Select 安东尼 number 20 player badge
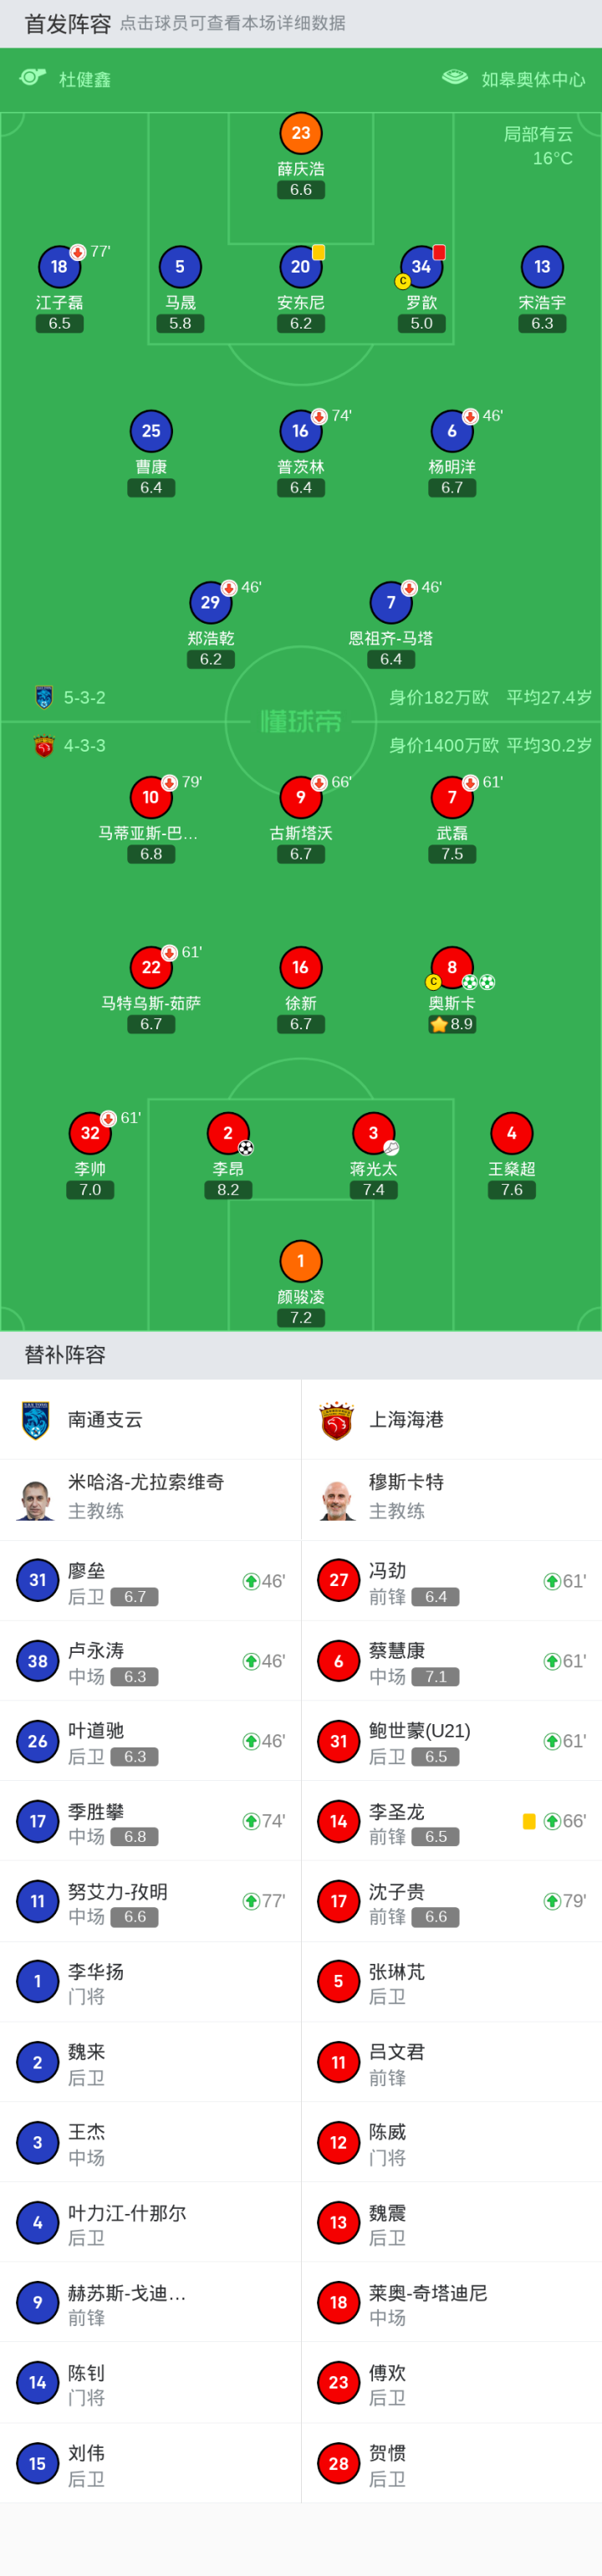 coord(301,267)
